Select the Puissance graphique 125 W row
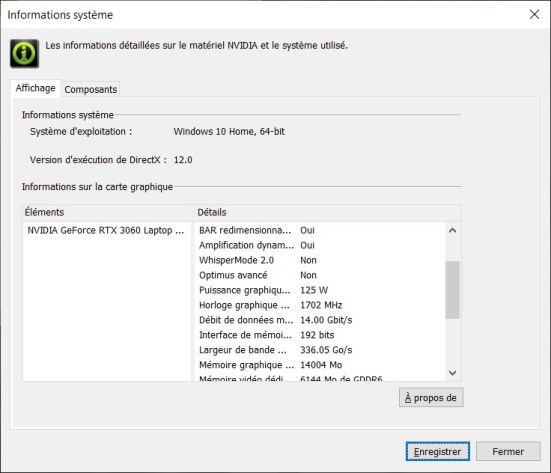Image resolution: width=551 pixels, height=473 pixels. (x=320, y=290)
